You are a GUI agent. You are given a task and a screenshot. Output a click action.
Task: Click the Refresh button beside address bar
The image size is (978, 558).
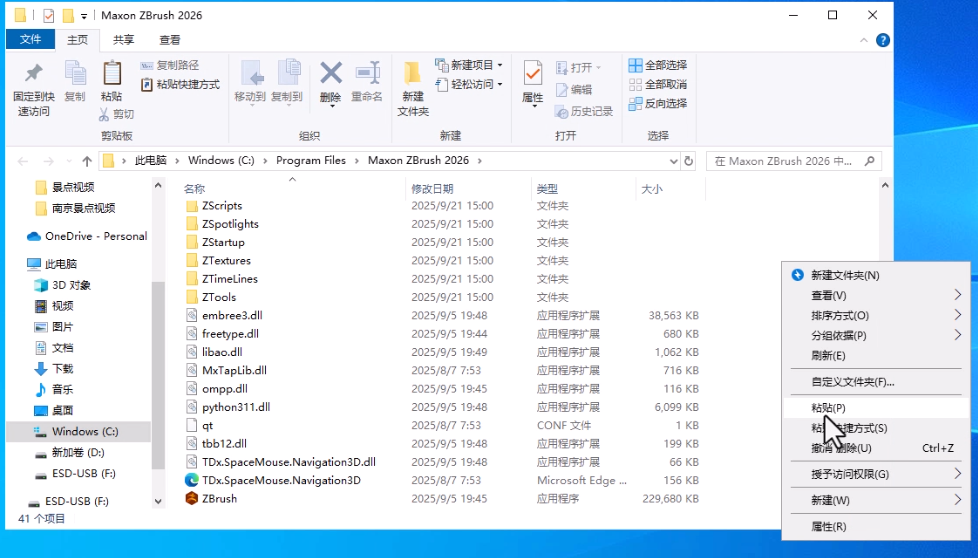point(689,161)
